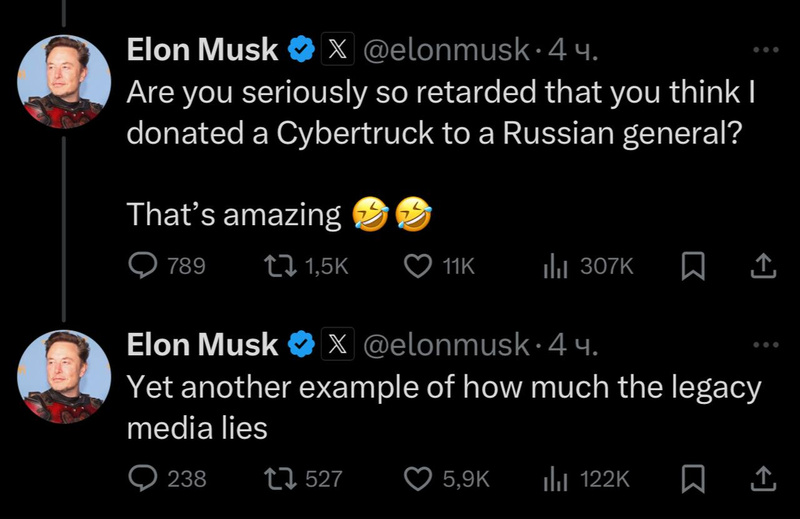Image resolution: width=800 pixels, height=519 pixels.
Task: Open more options on second tweet
Action: click(x=763, y=345)
